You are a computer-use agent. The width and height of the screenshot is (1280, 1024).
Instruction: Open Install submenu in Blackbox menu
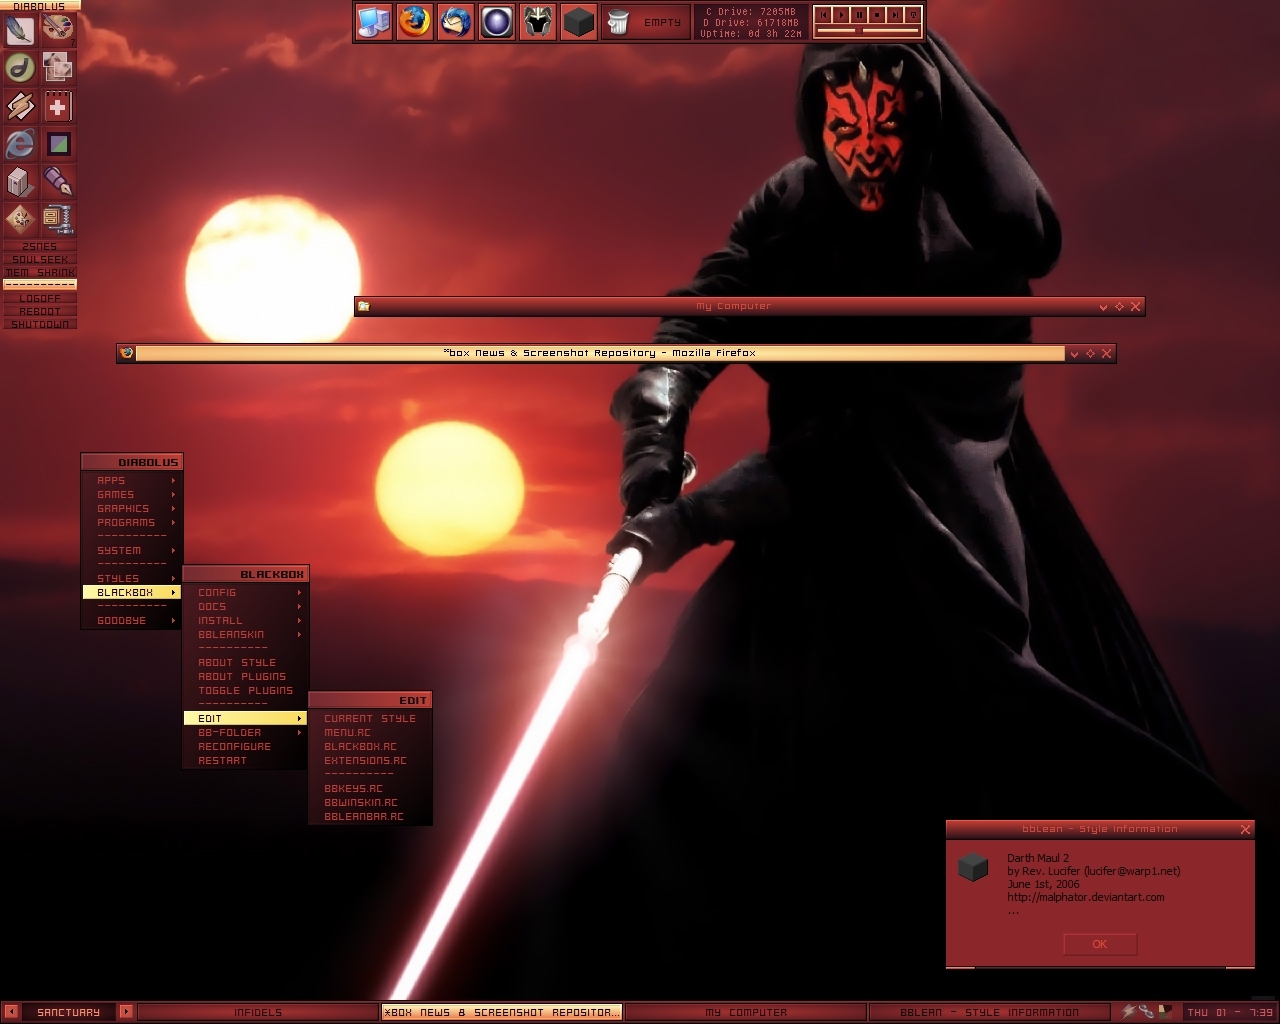(x=246, y=620)
